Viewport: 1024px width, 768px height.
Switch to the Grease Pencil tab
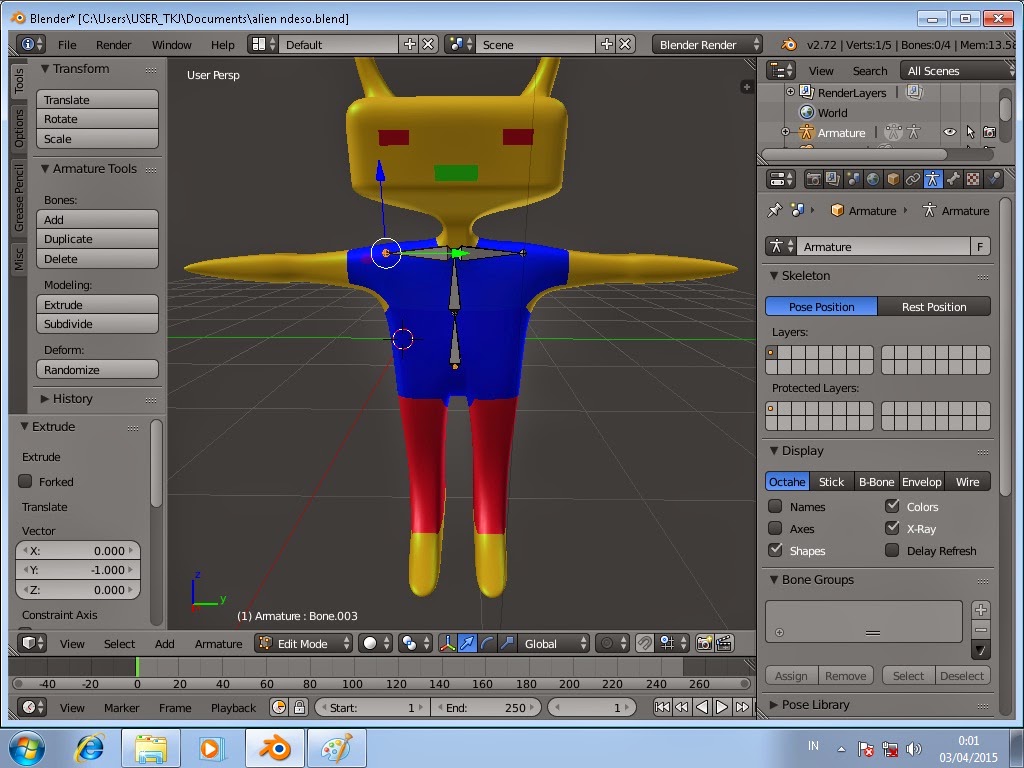pyautogui.click(x=18, y=198)
